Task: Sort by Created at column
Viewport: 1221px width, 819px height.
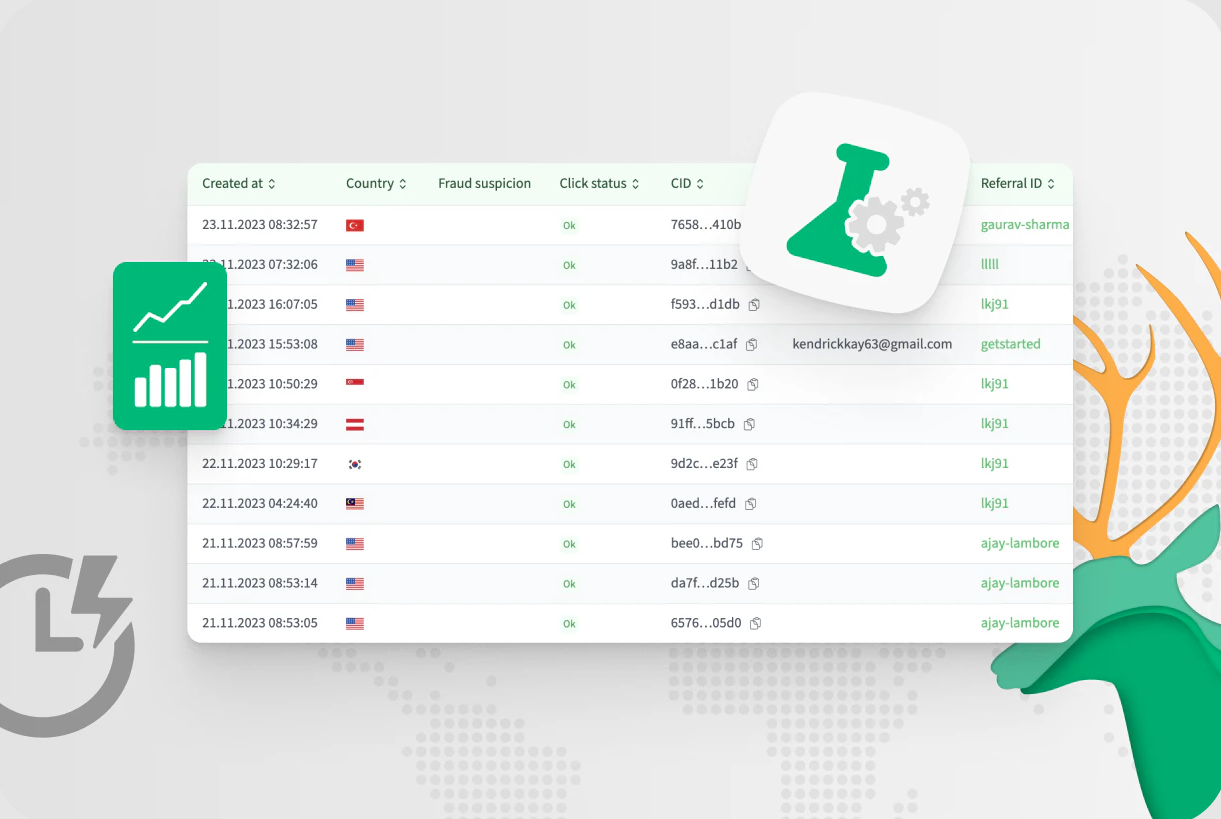Action: coord(239,184)
